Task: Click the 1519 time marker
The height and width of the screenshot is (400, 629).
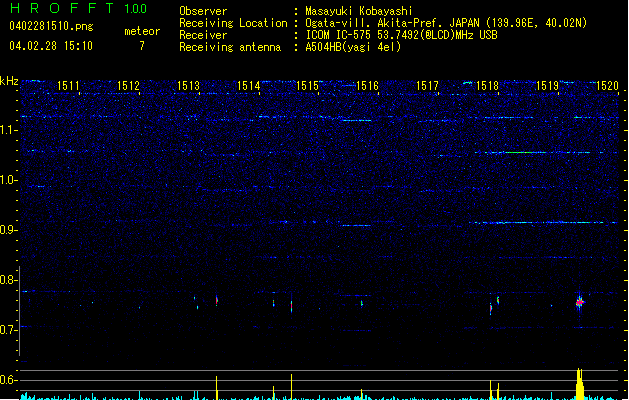Action: pyautogui.click(x=547, y=86)
